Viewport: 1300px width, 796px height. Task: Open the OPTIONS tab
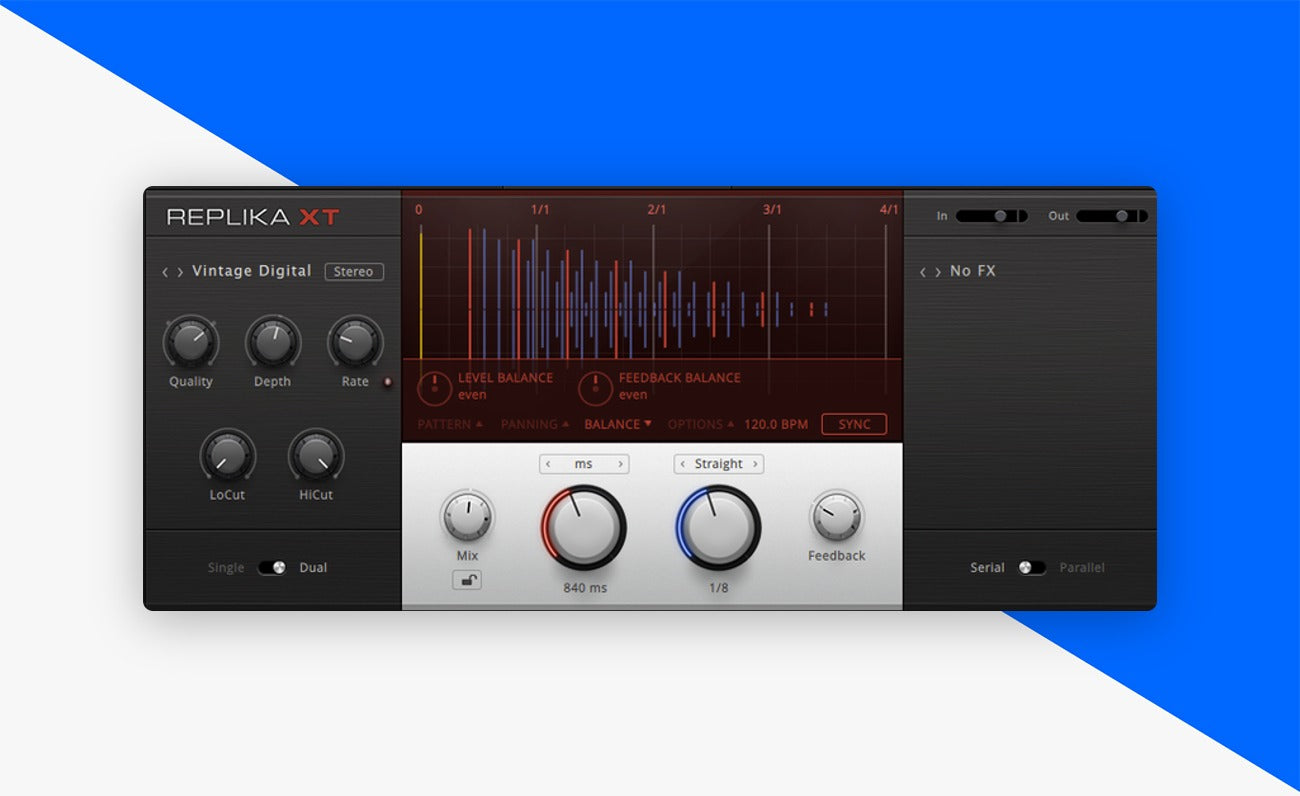pos(701,424)
